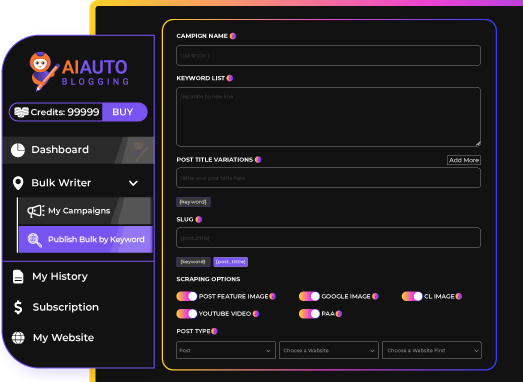Click the Bulk Writer pin icon

tap(18, 183)
